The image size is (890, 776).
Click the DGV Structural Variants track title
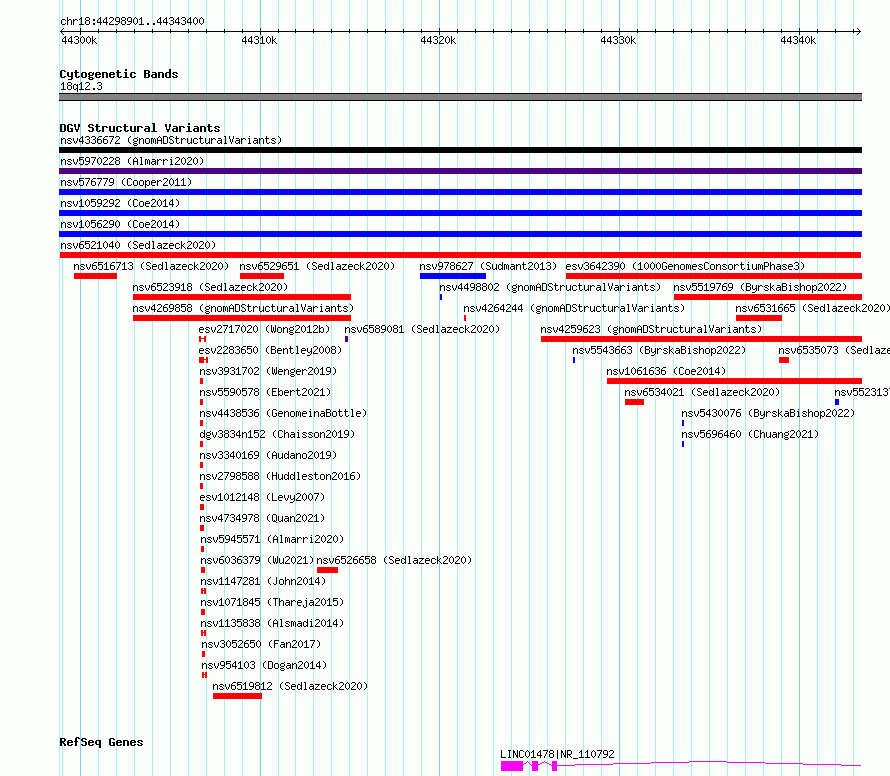pyautogui.click(x=140, y=128)
